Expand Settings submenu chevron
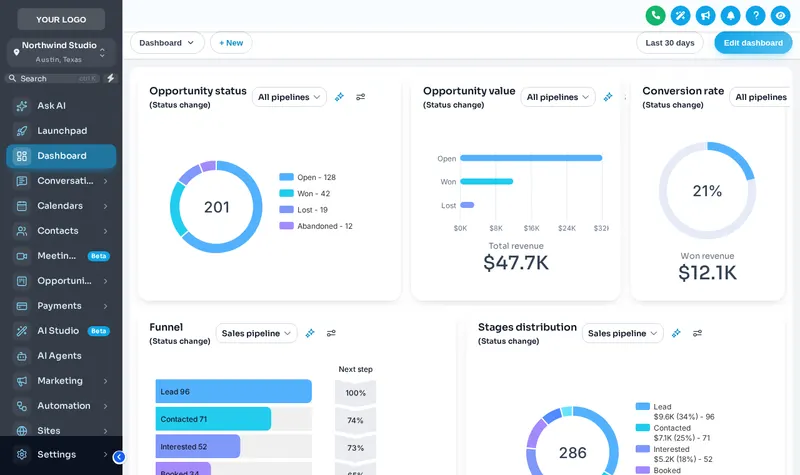Viewport: 800px width, 475px height. coord(106,454)
